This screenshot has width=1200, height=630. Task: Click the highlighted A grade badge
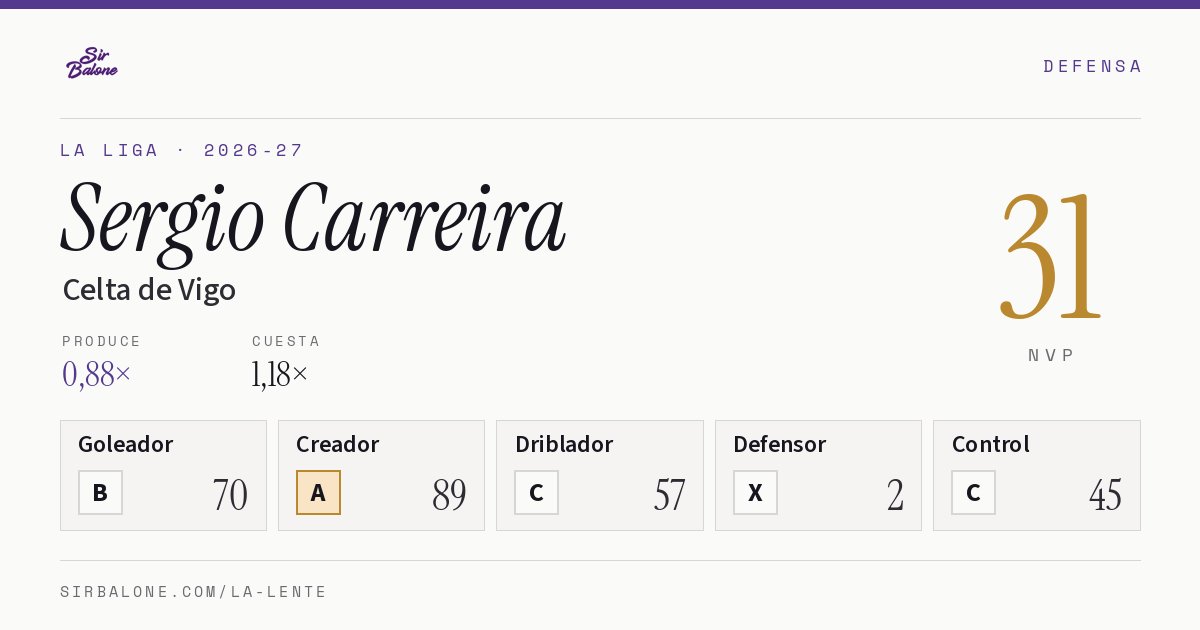point(318,492)
